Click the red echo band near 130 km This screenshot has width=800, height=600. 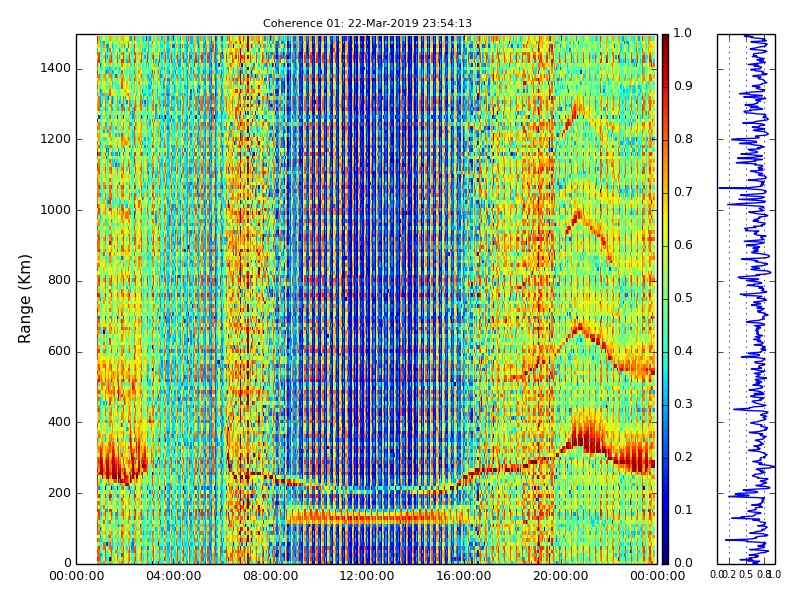pos(378,517)
